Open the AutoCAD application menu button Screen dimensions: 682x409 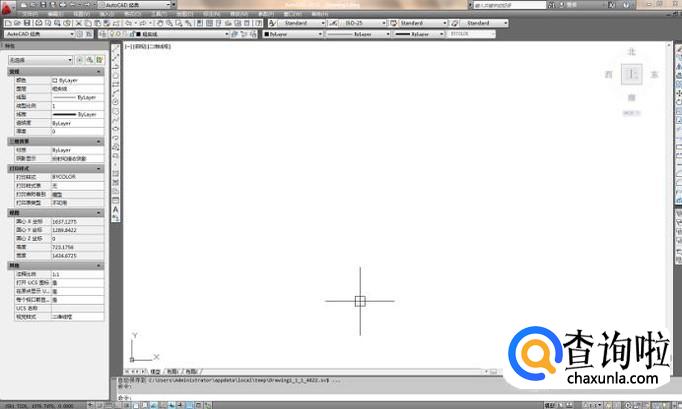[7, 7]
